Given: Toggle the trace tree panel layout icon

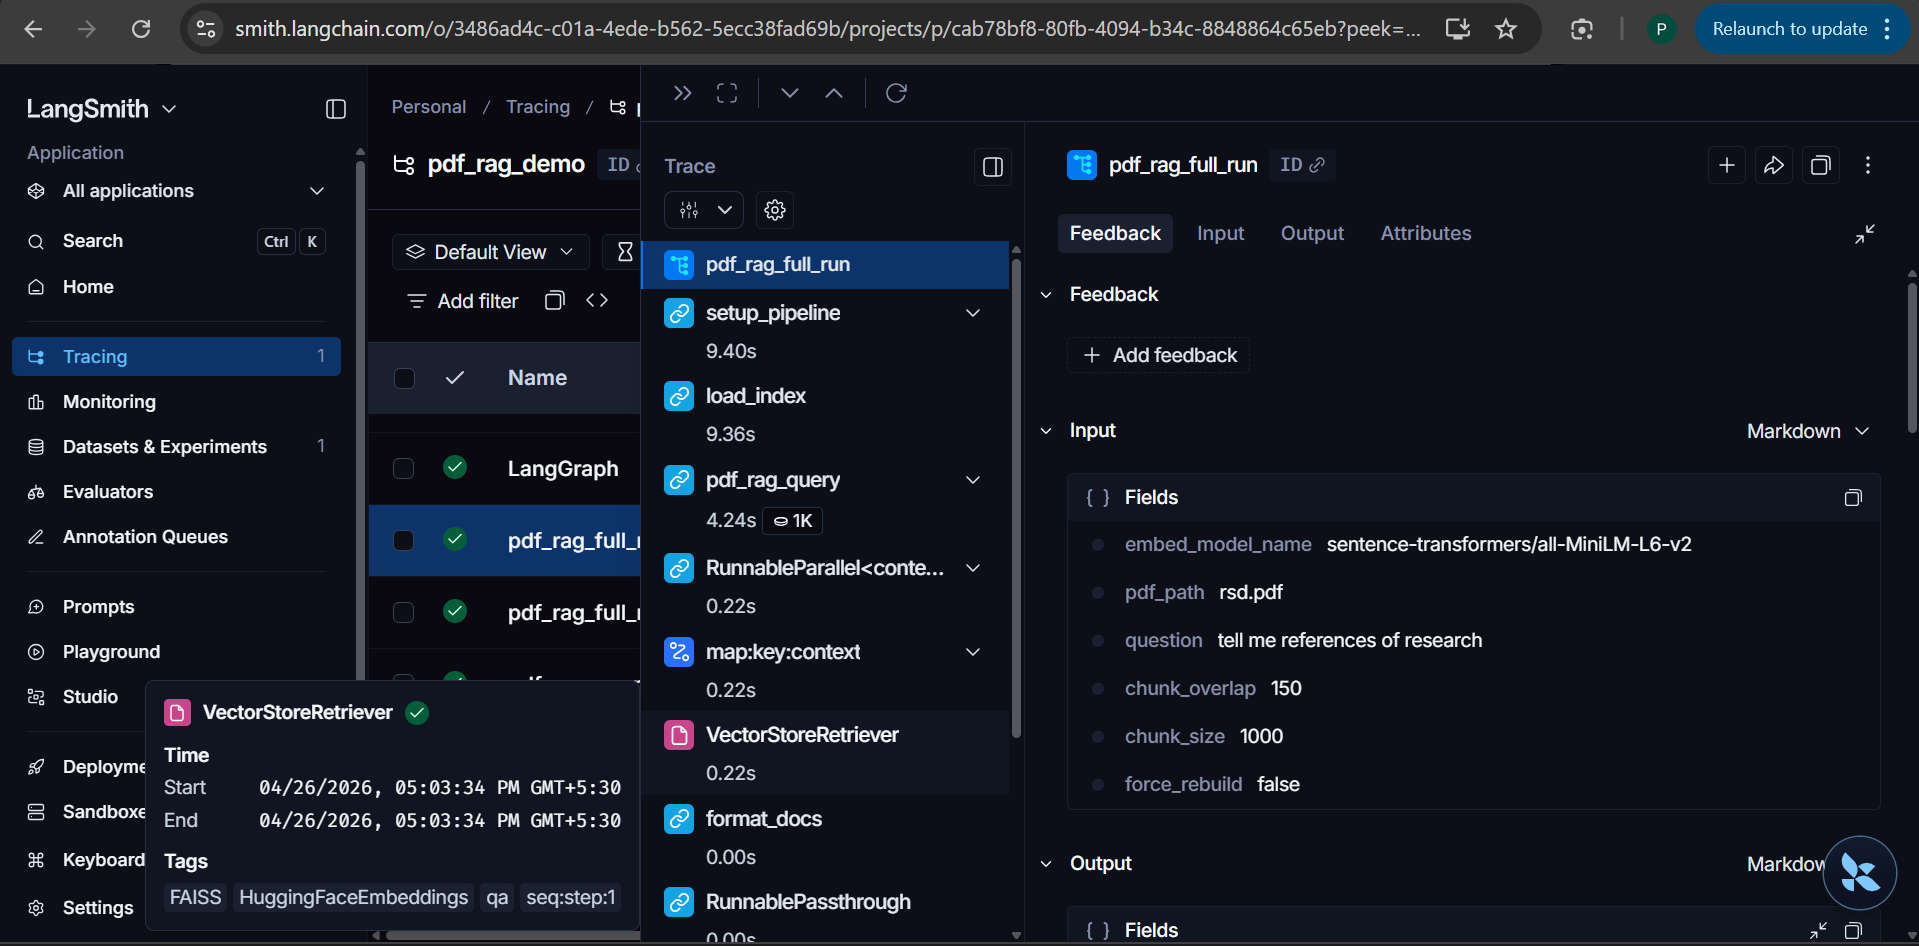Looking at the screenshot, I should click(993, 167).
